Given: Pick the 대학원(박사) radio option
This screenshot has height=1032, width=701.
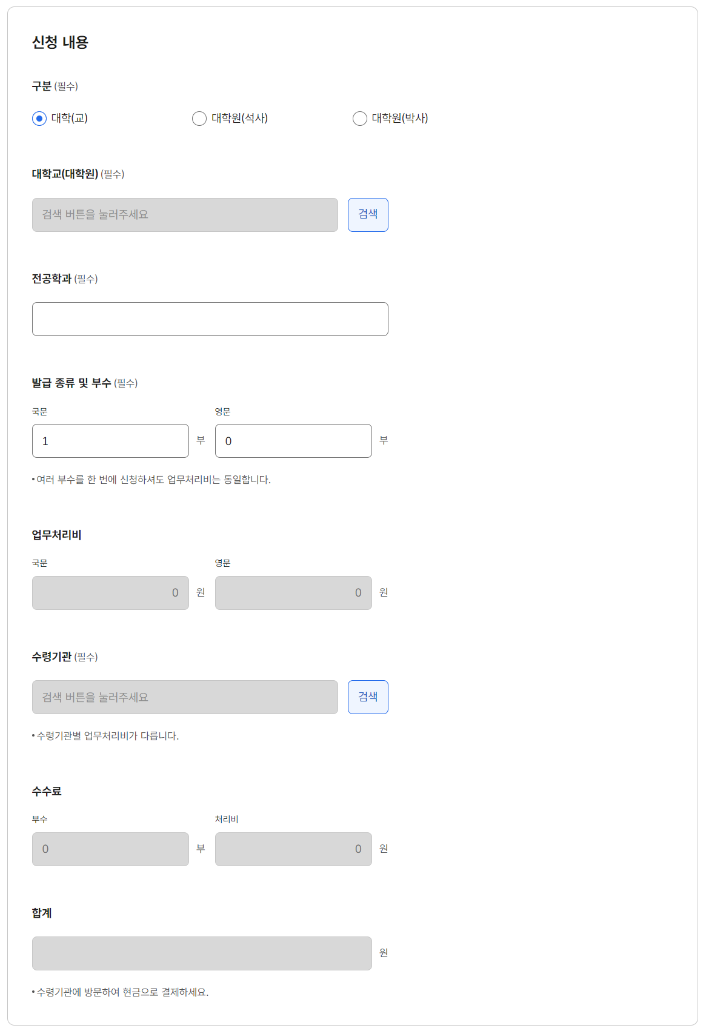Looking at the screenshot, I should (x=360, y=118).
